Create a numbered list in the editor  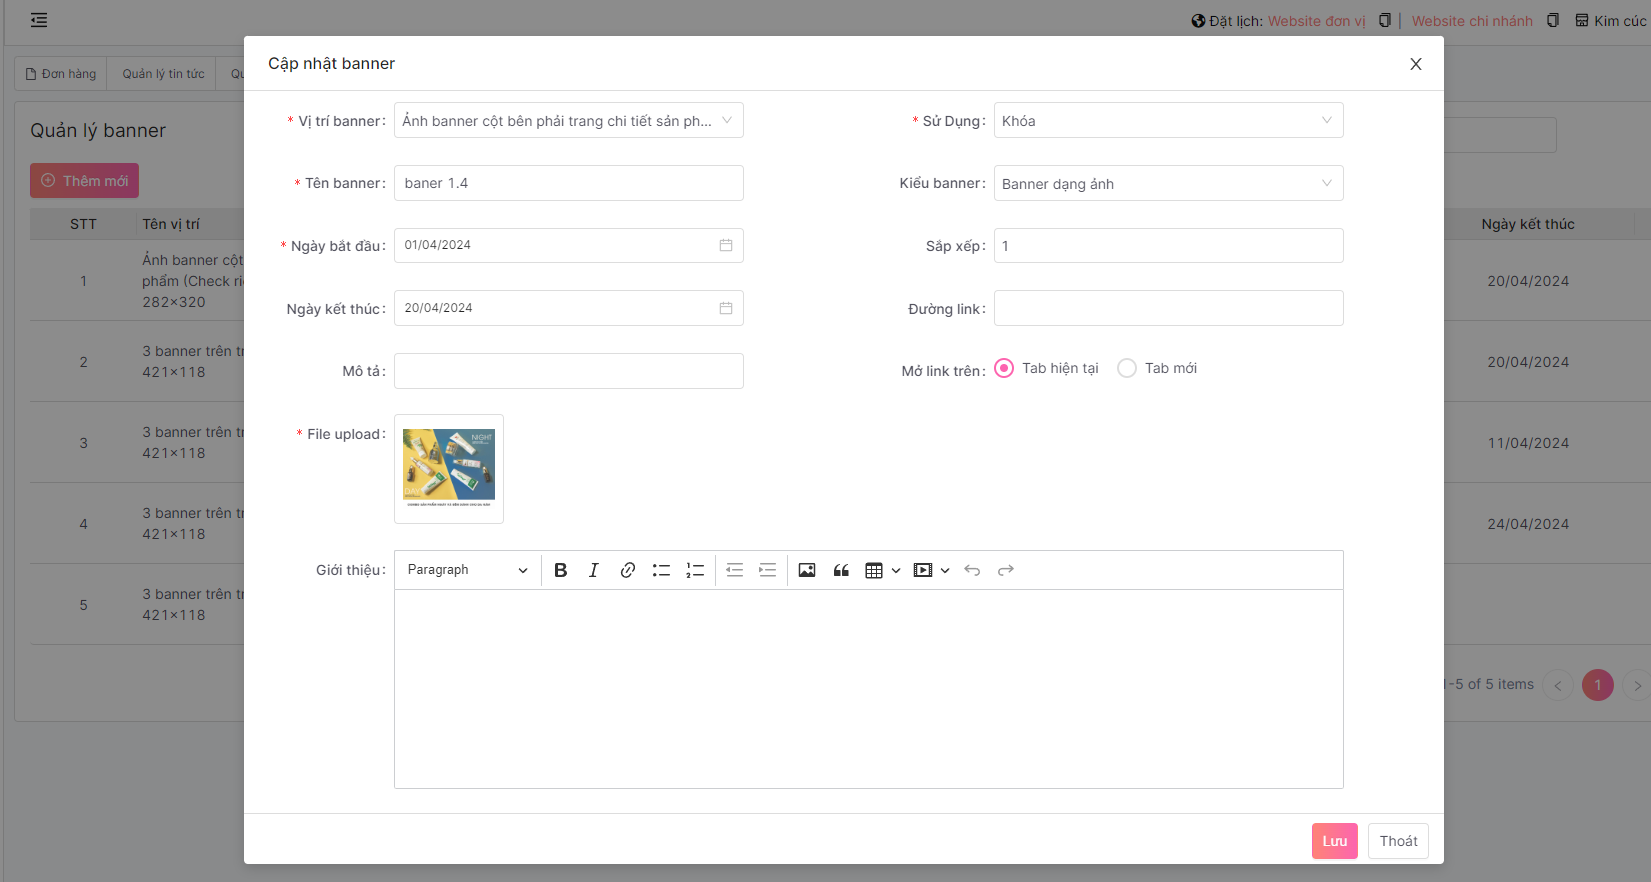pyautogui.click(x=695, y=570)
